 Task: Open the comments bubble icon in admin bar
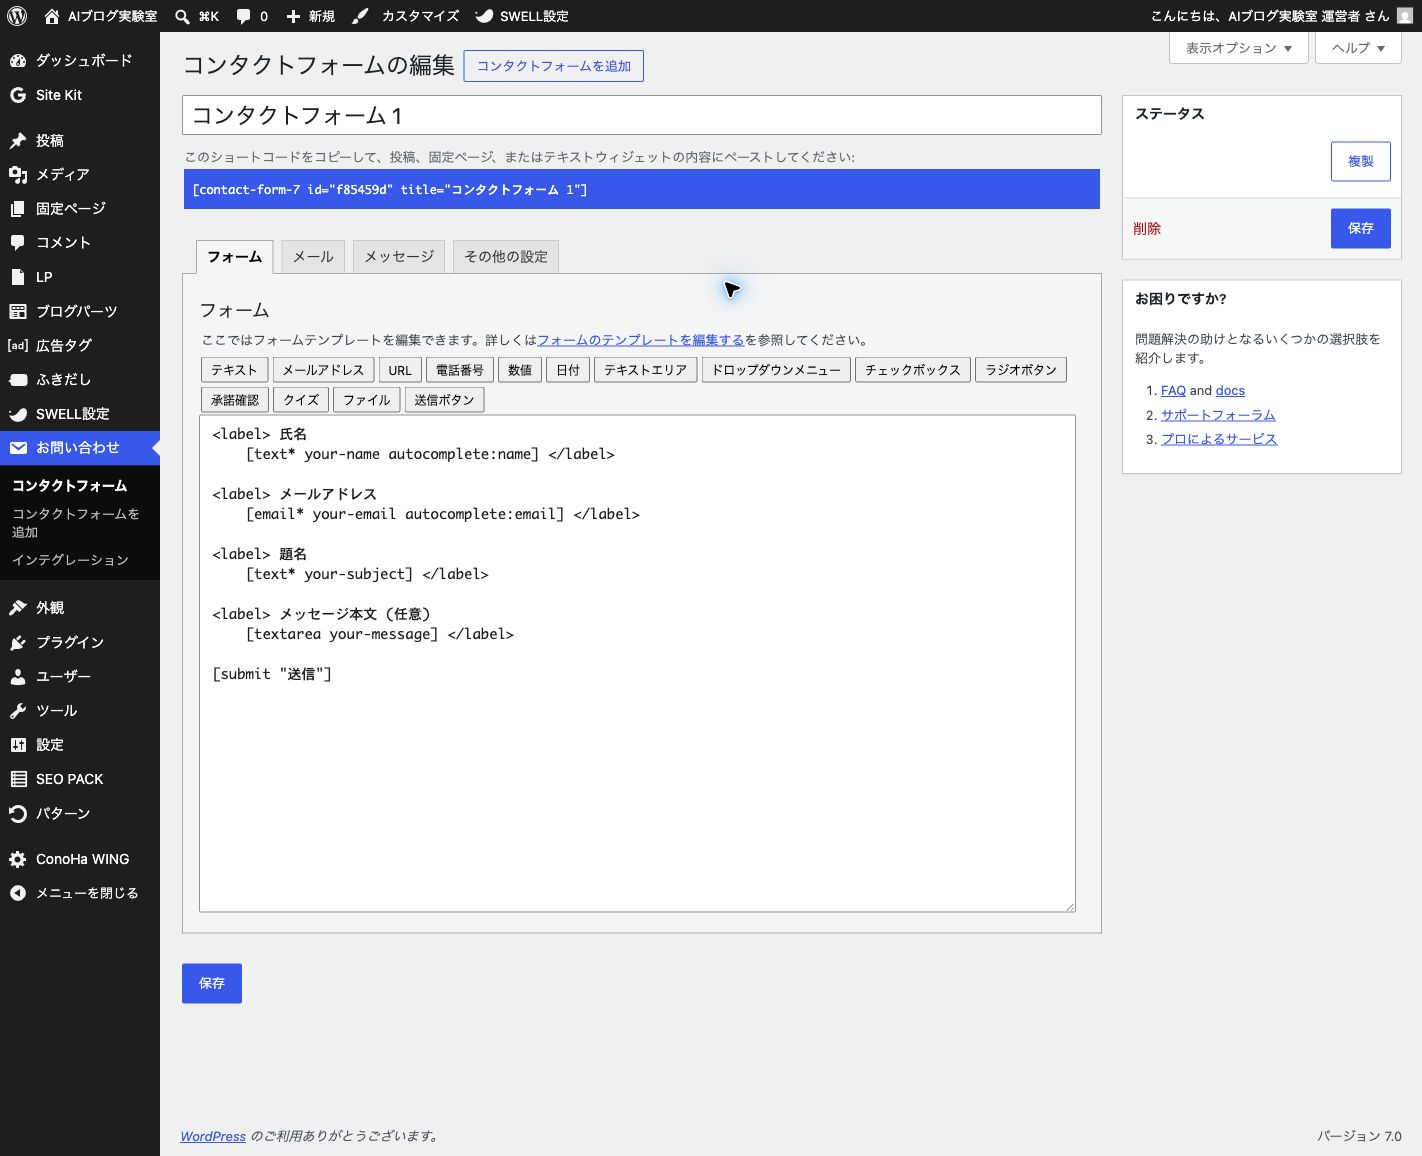243,16
